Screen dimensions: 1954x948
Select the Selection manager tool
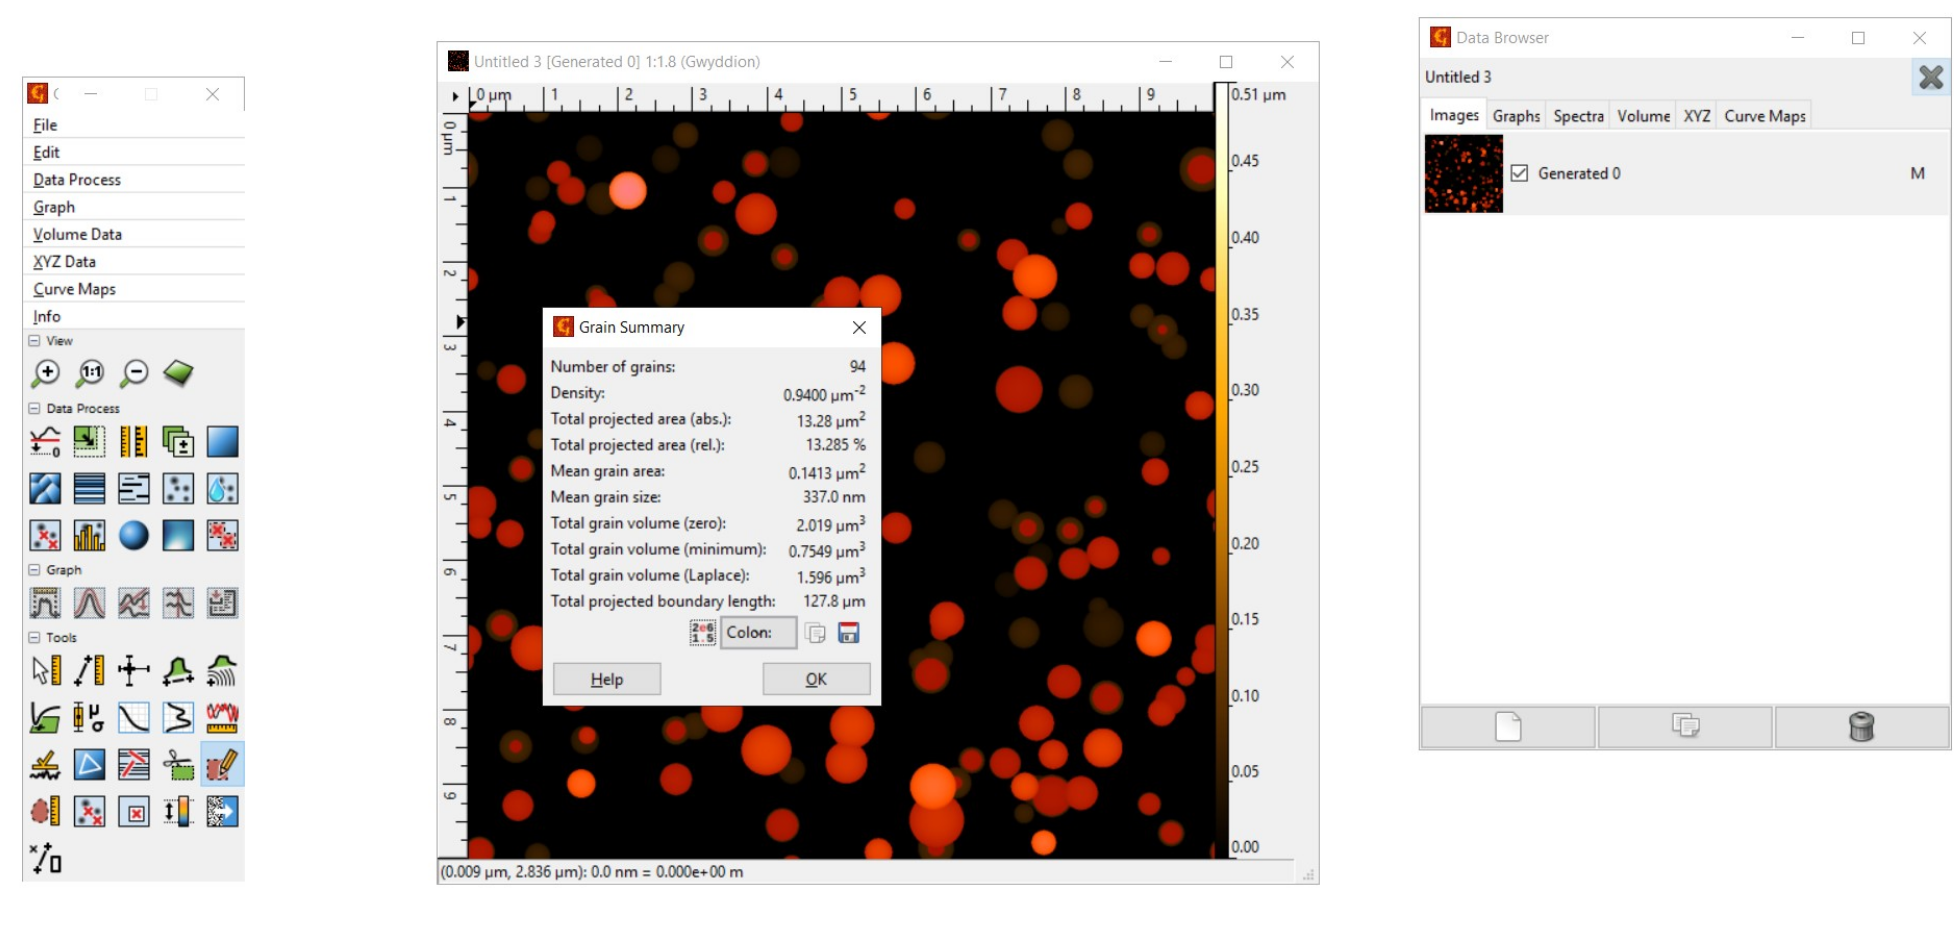point(46,858)
